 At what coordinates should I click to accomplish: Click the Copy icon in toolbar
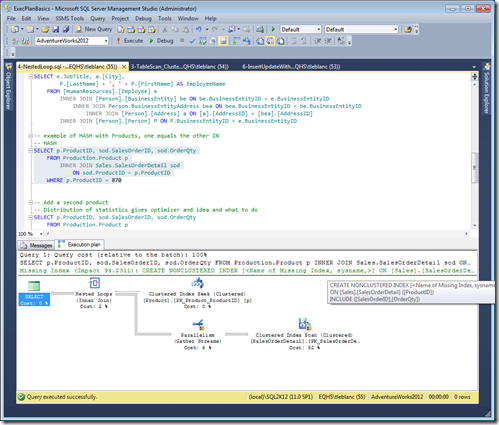[x=175, y=29]
